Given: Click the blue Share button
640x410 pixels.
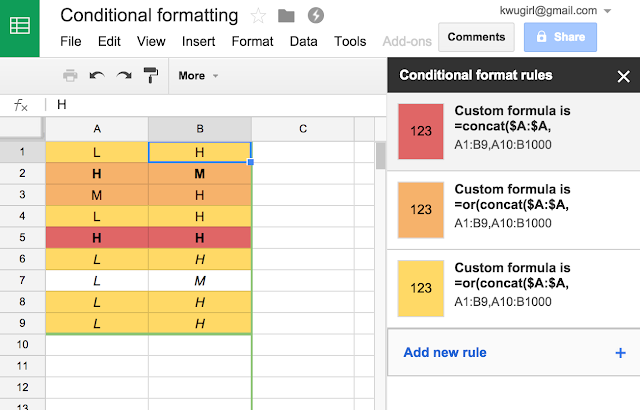Looking at the screenshot, I should point(559,37).
